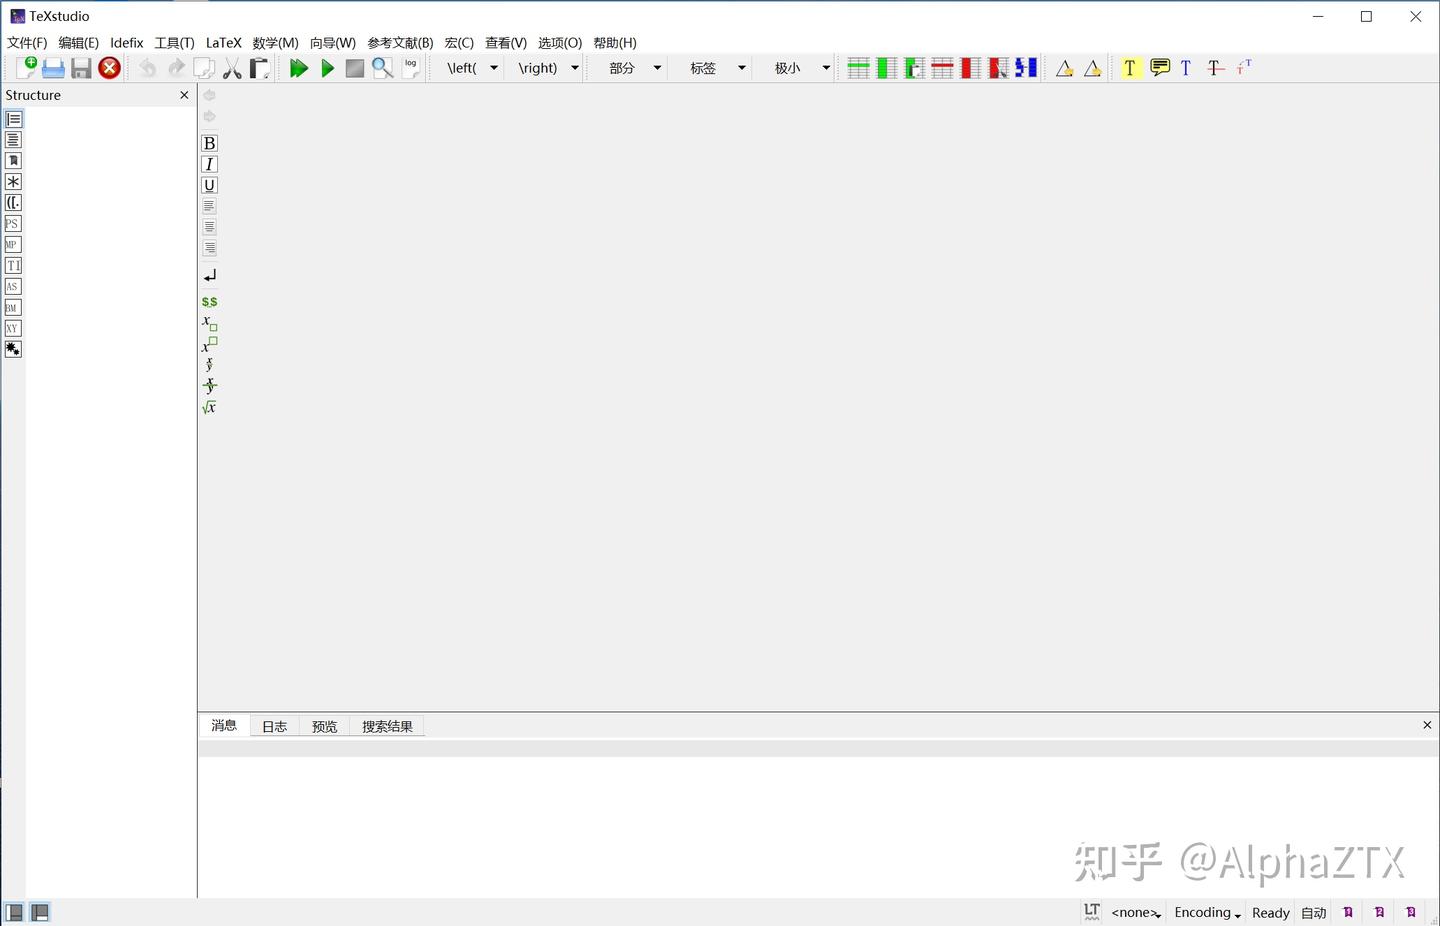Select the bold formatting icon in the math sidebar
Screen dimensions: 1440x926
click(209, 143)
